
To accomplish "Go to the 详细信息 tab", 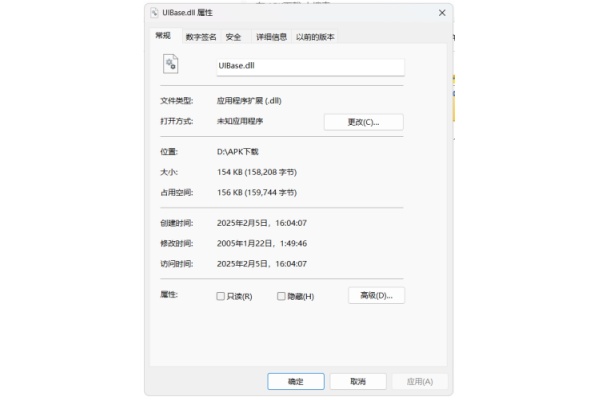I will click(x=270, y=37).
